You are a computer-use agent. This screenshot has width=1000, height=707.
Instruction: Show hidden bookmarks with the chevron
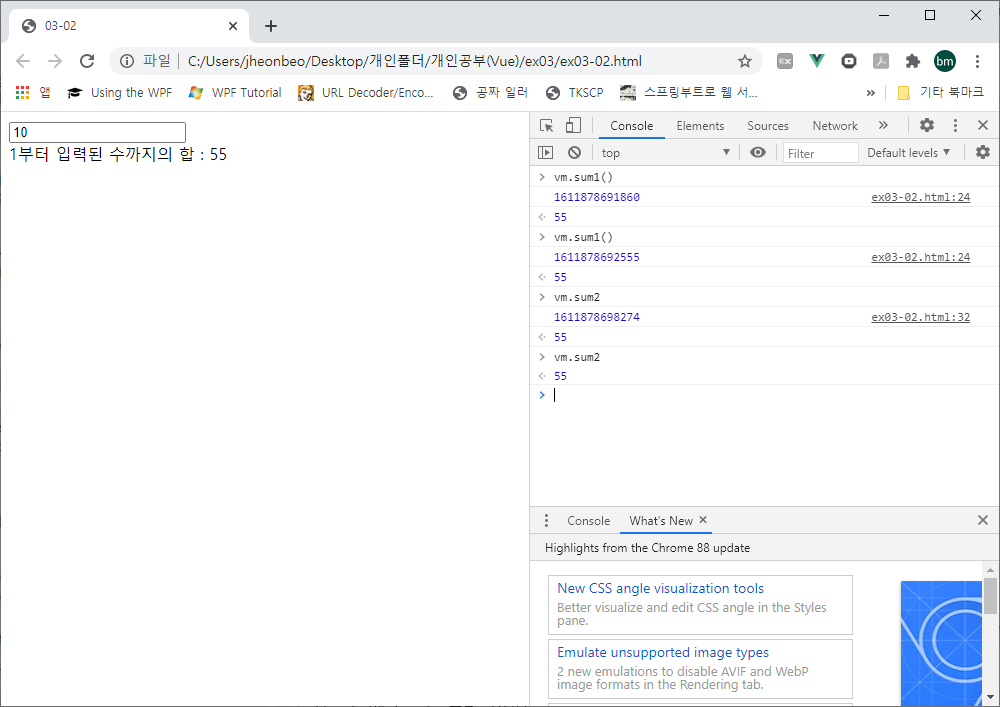[x=871, y=93]
